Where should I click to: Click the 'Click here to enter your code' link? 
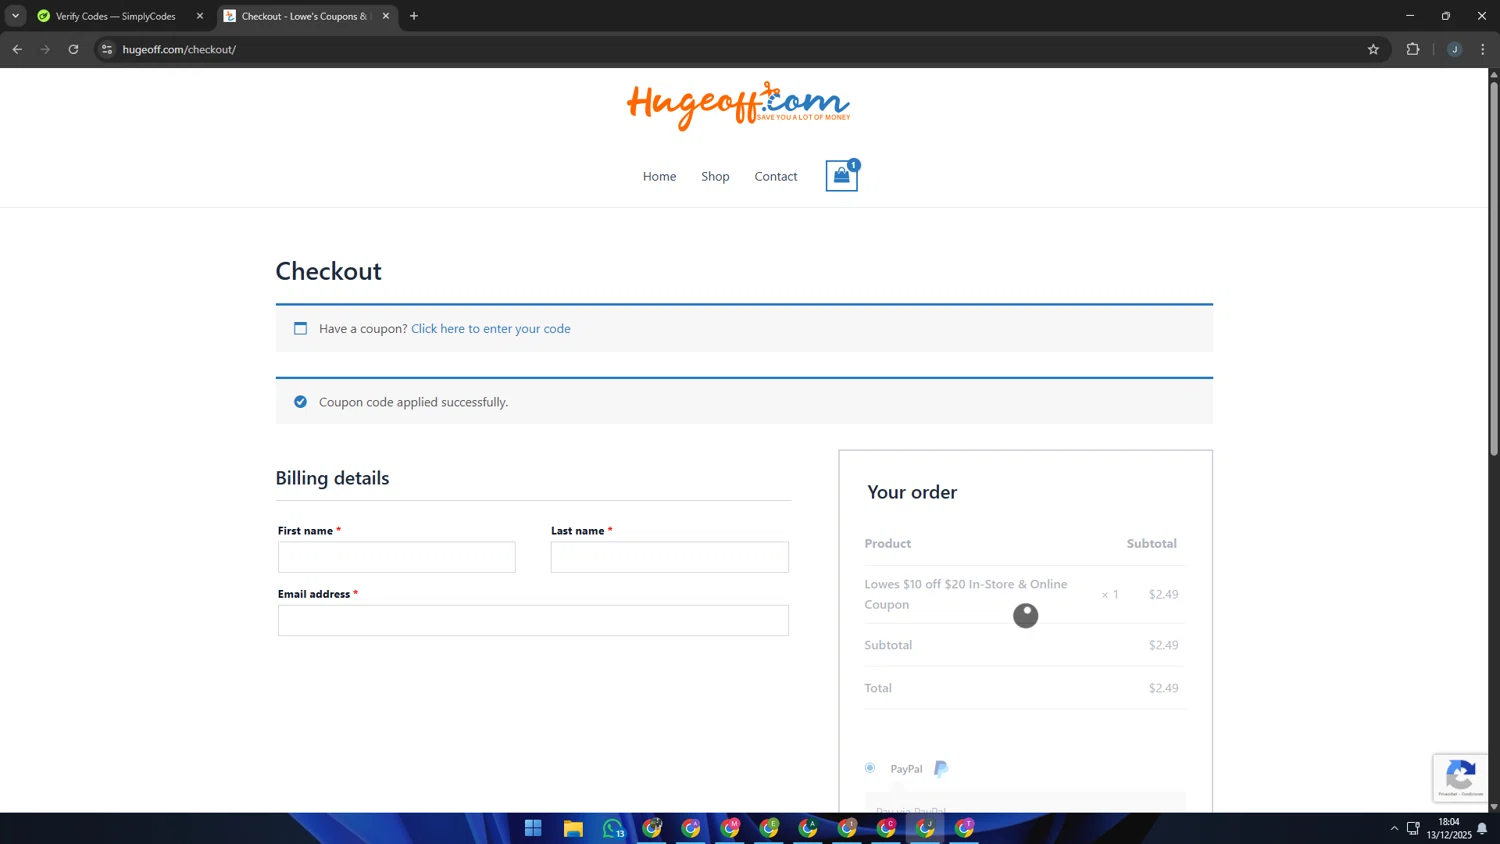tap(490, 328)
